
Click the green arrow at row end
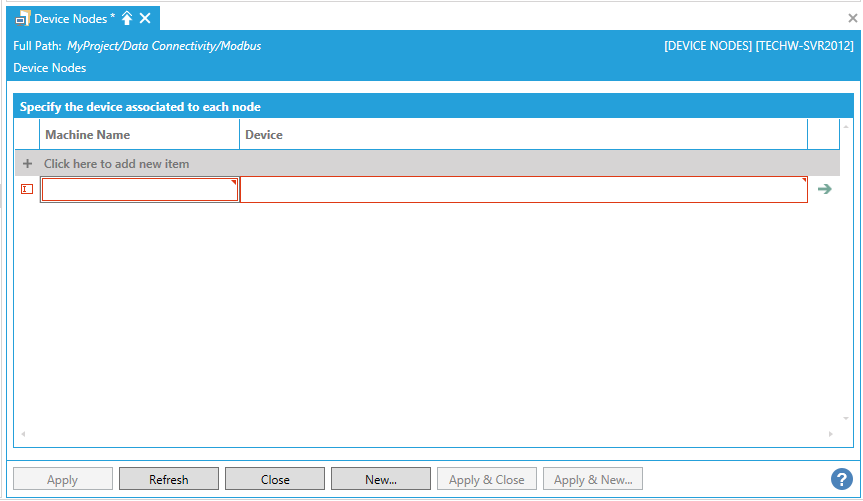[x=825, y=189]
